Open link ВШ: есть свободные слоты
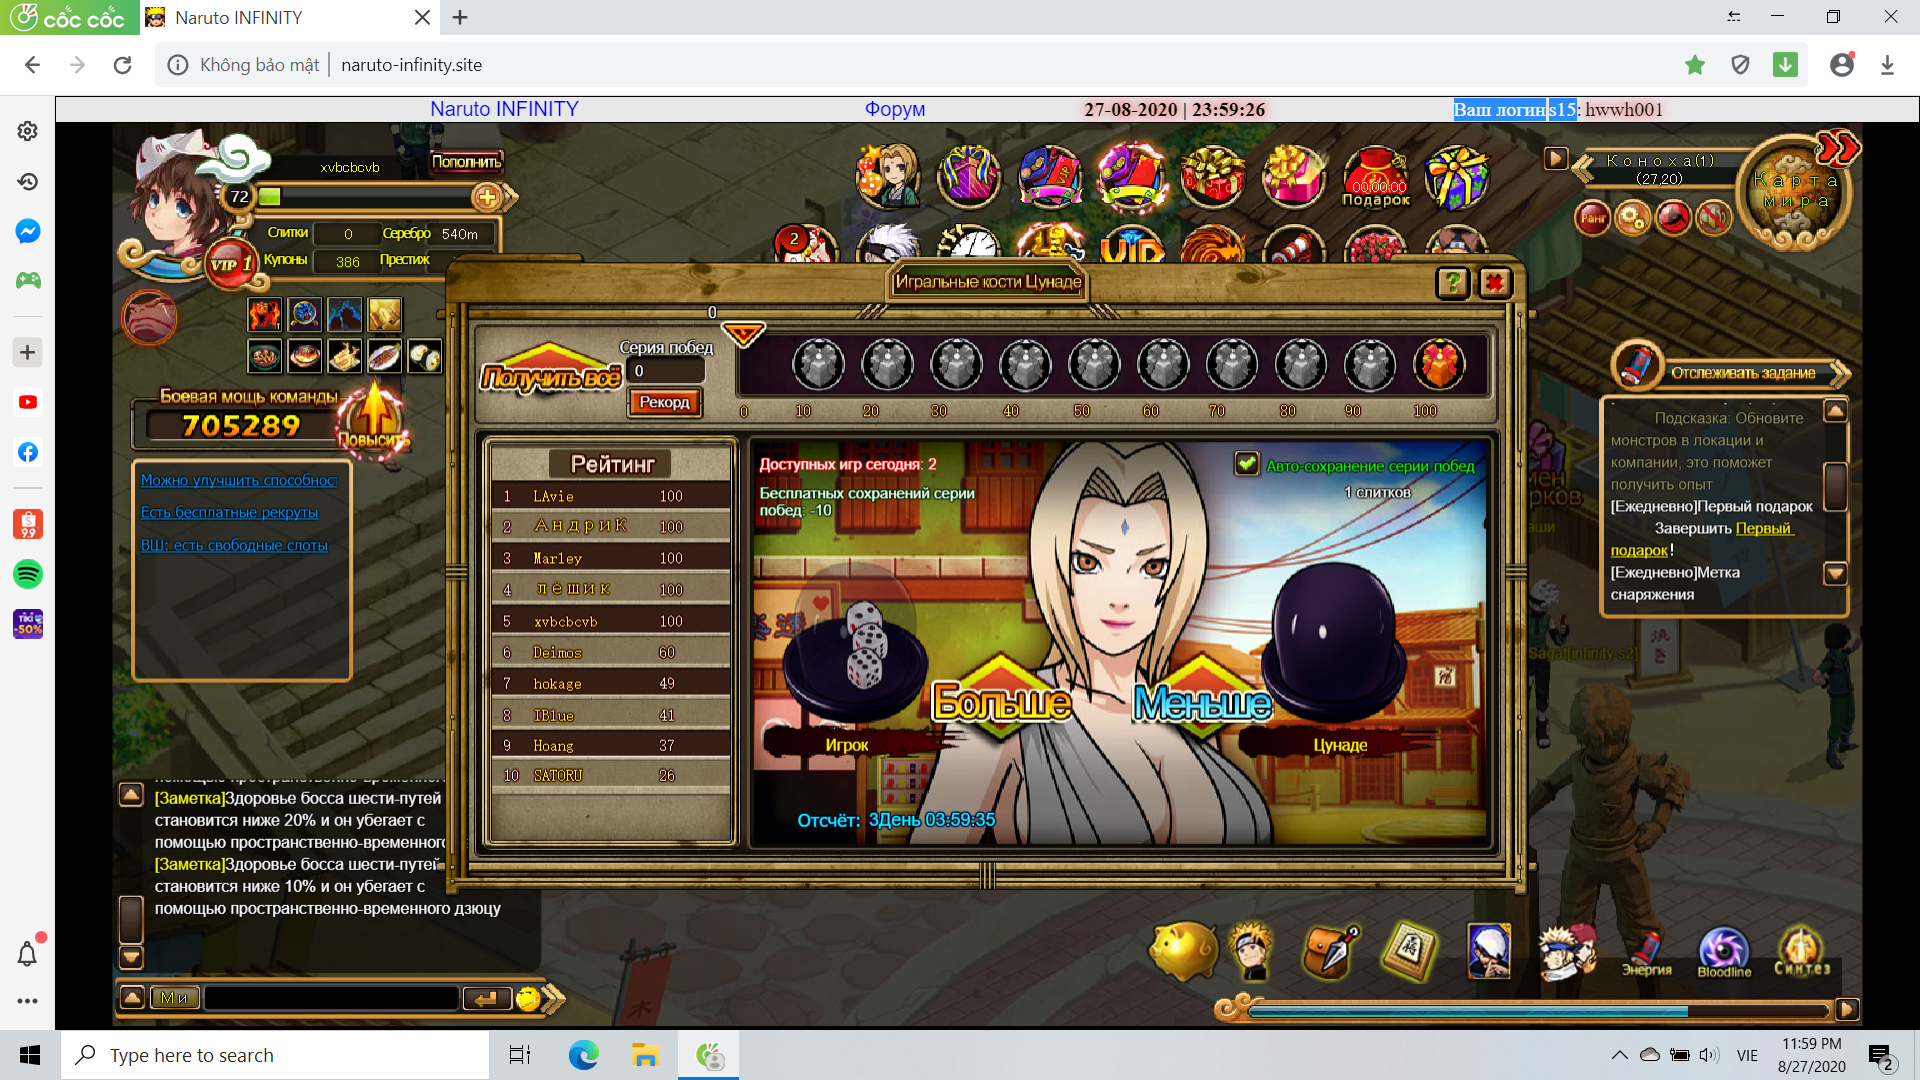1920x1080 pixels. [x=234, y=545]
